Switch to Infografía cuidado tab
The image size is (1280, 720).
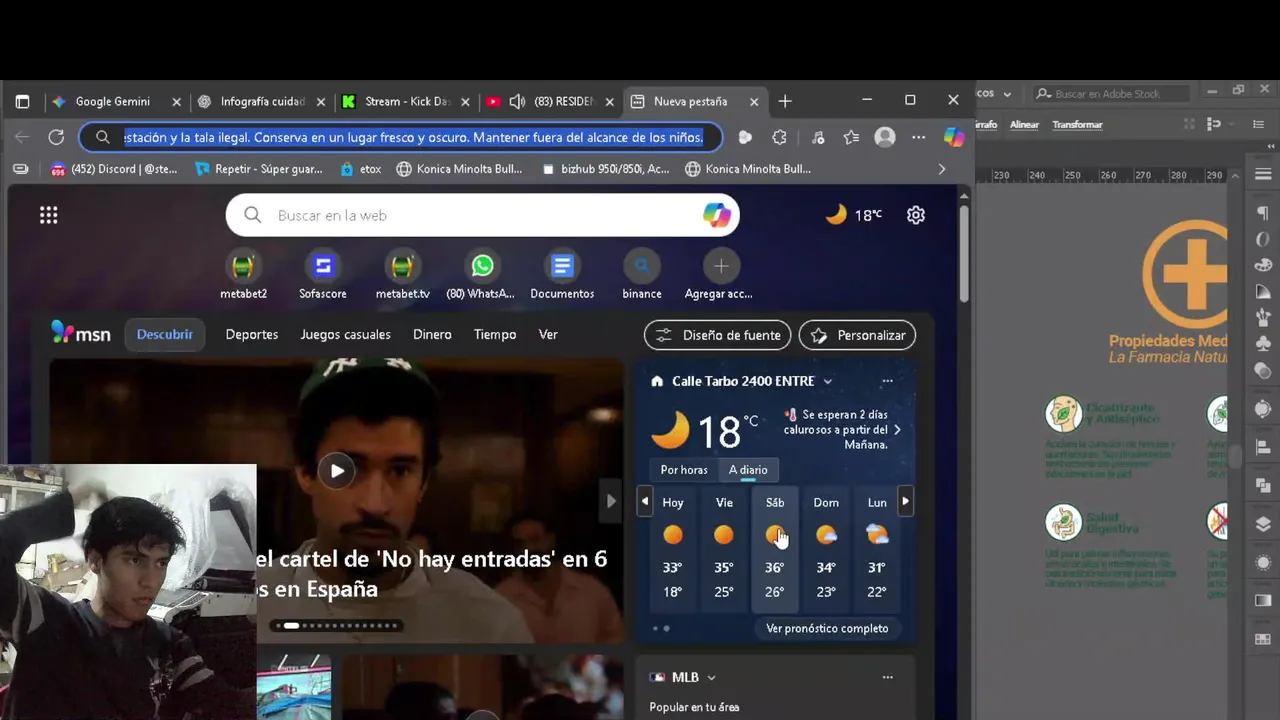point(260,101)
